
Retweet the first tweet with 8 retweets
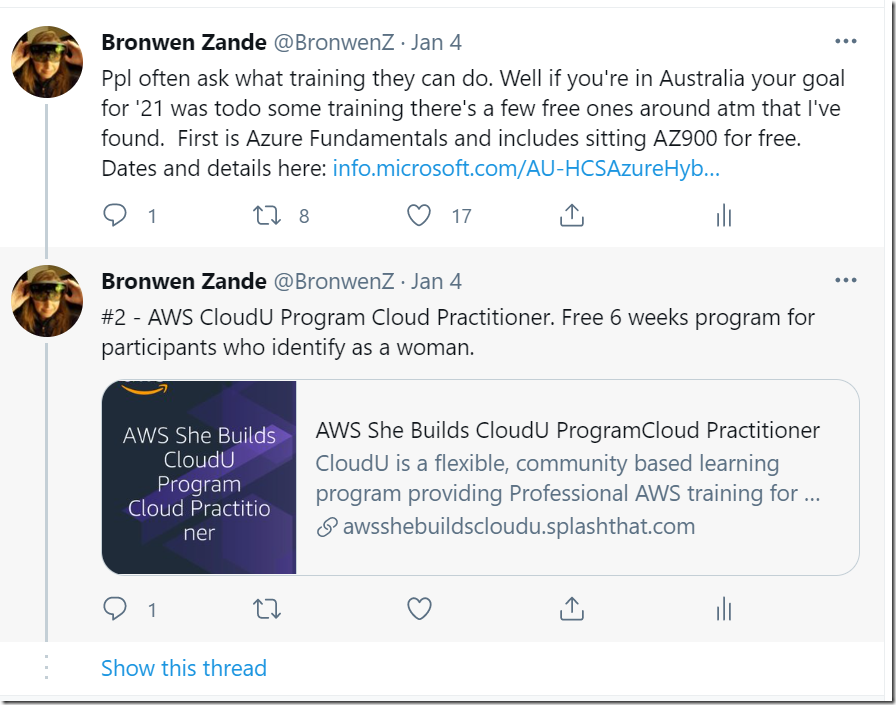click(x=267, y=215)
